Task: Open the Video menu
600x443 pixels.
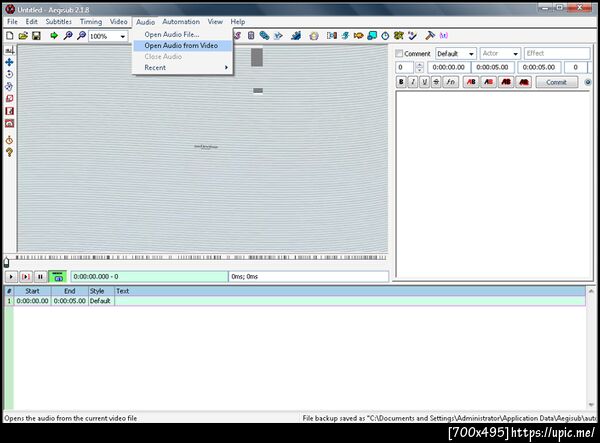Action: coord(119,22)
